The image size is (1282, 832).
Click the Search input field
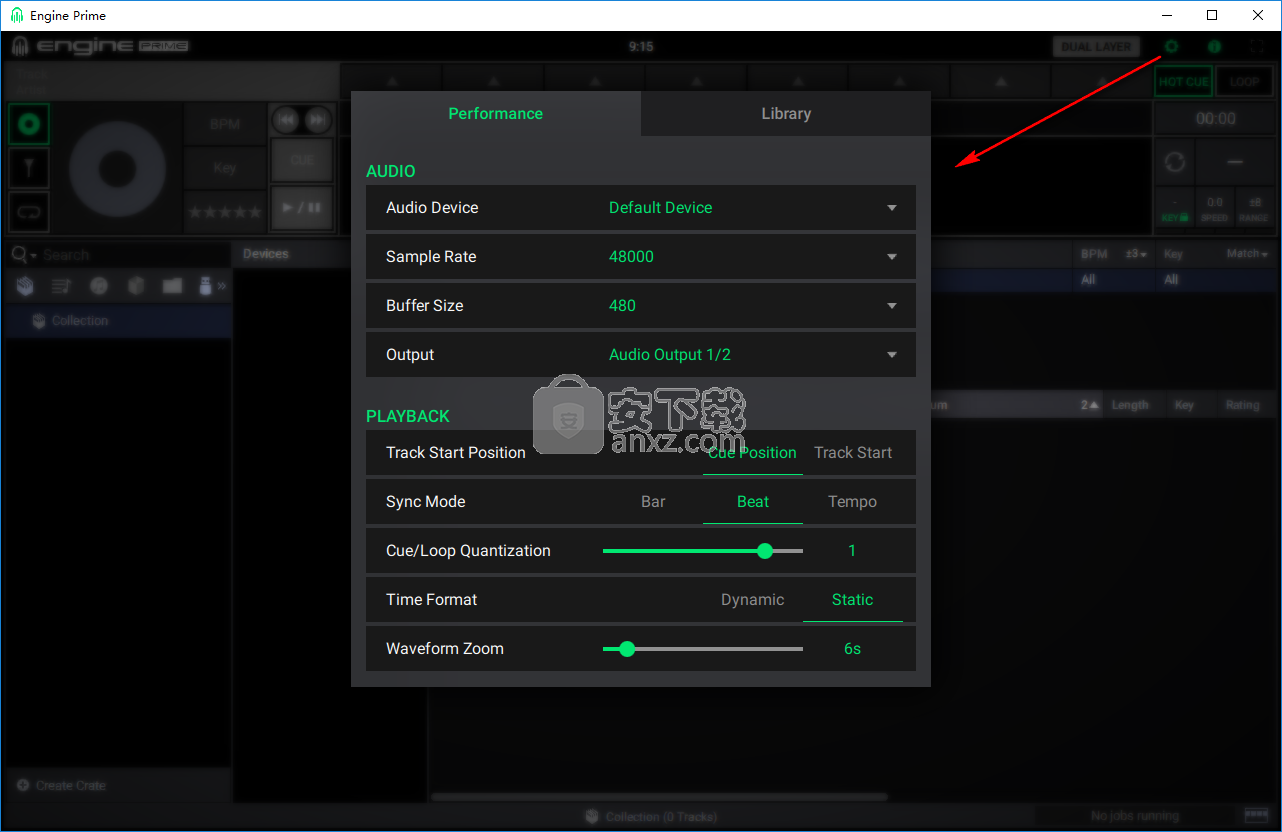pyautogui.click(x=135, y=255)
